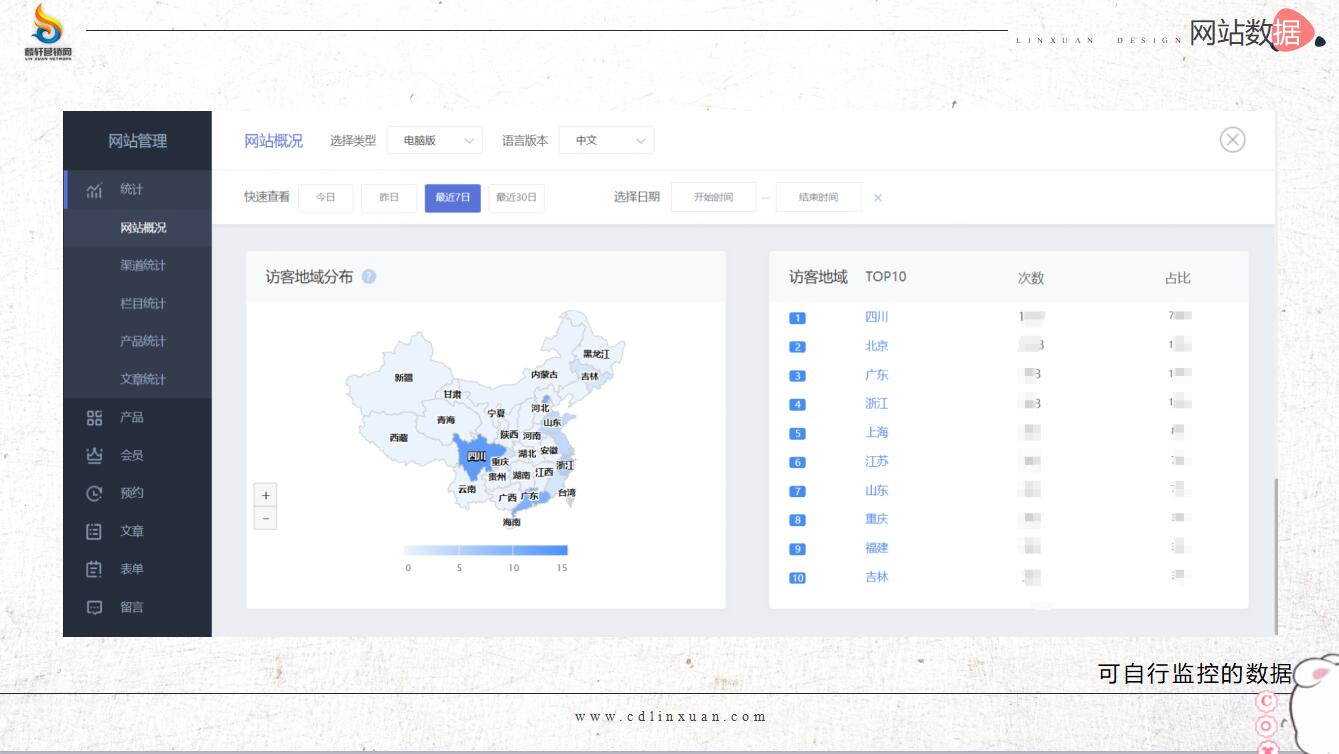This screenshot has height=754, width=1339.
Task: Click the 占比 column header
Action: [x=1178, y=278]
